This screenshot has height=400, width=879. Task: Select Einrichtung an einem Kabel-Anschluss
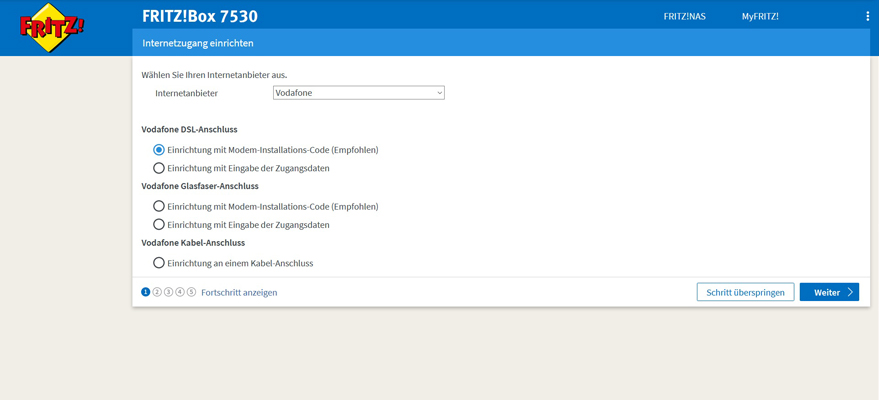[159, 263]
